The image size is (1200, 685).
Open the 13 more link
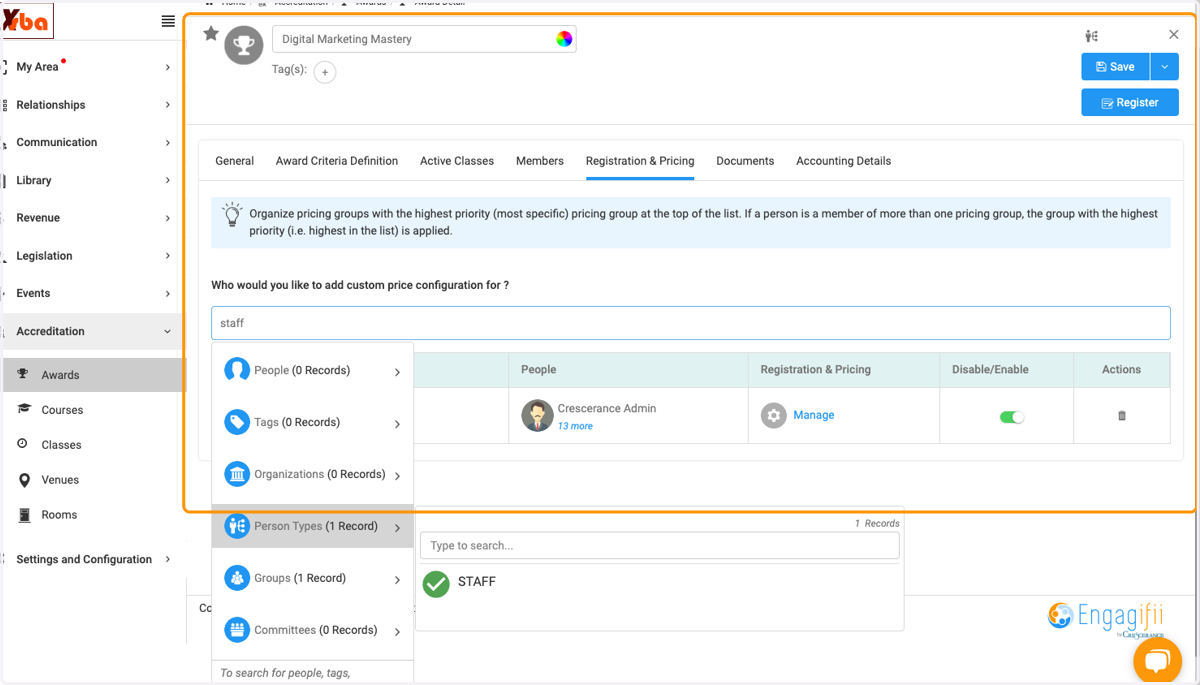coord(575,426)
